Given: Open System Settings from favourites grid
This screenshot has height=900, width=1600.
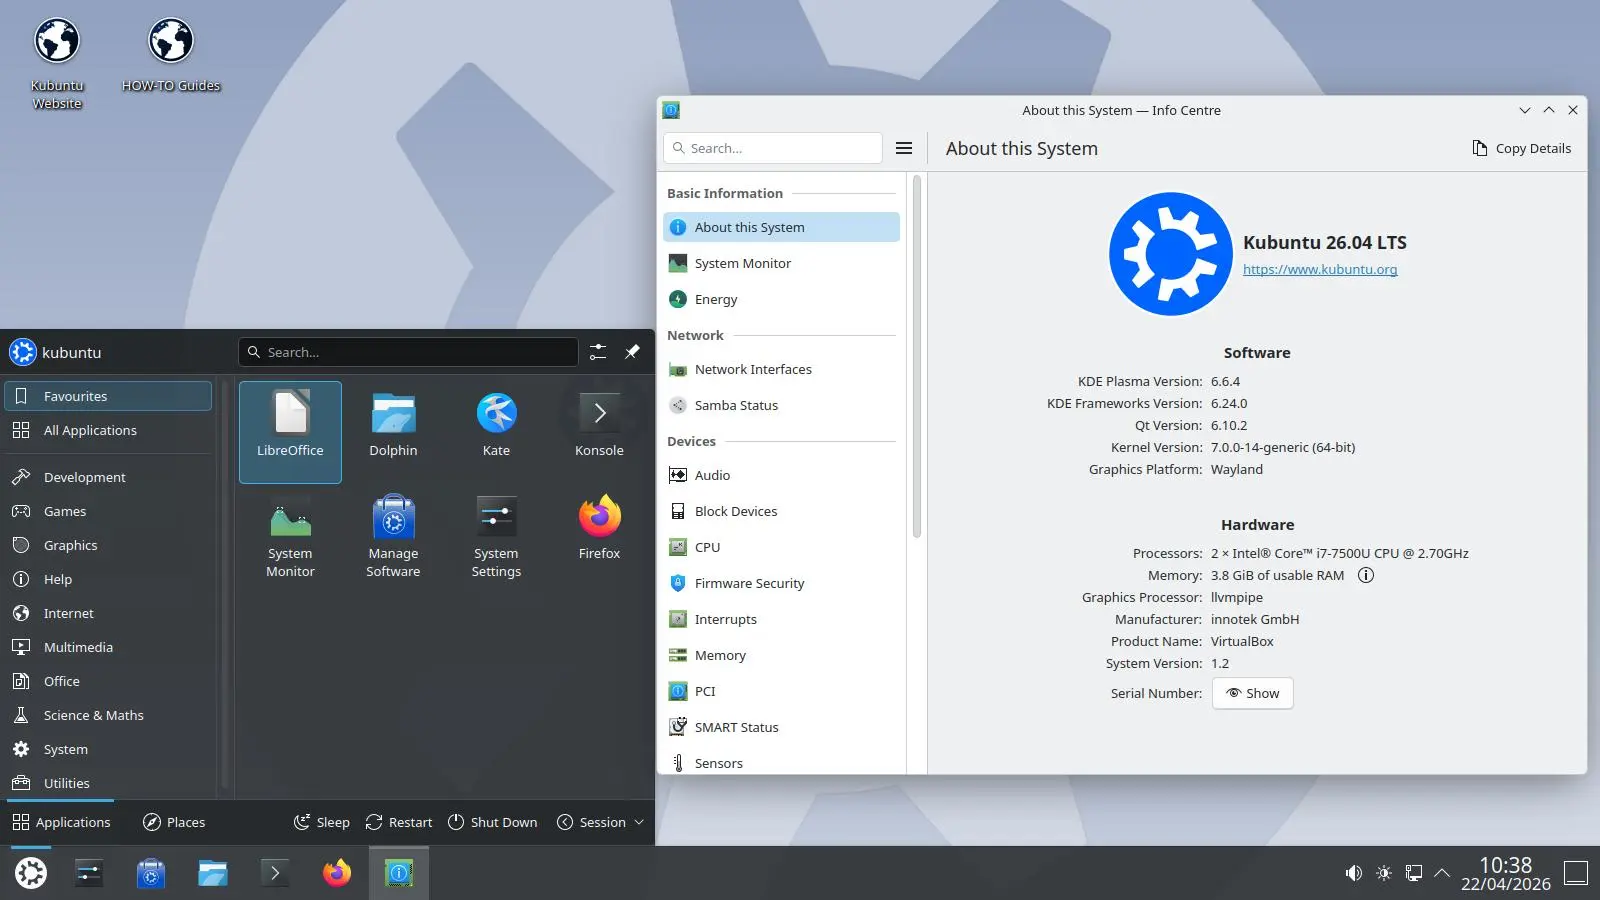Looking at the screenshot, I should [x=496, y=536].
